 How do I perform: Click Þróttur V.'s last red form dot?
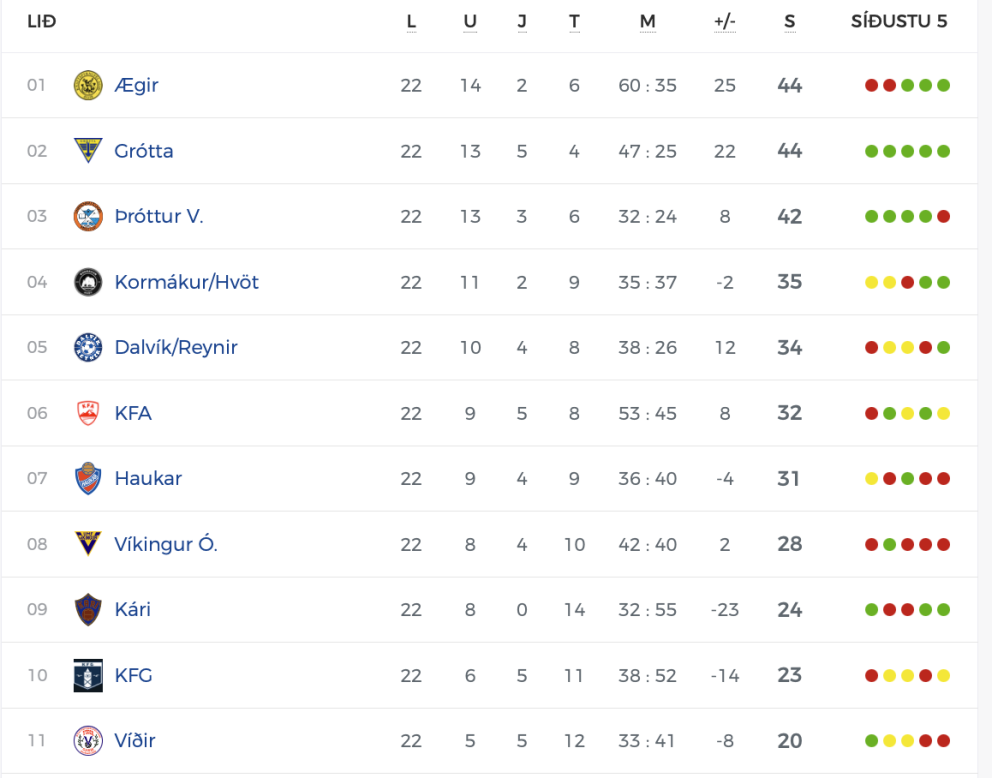point(943,216)
